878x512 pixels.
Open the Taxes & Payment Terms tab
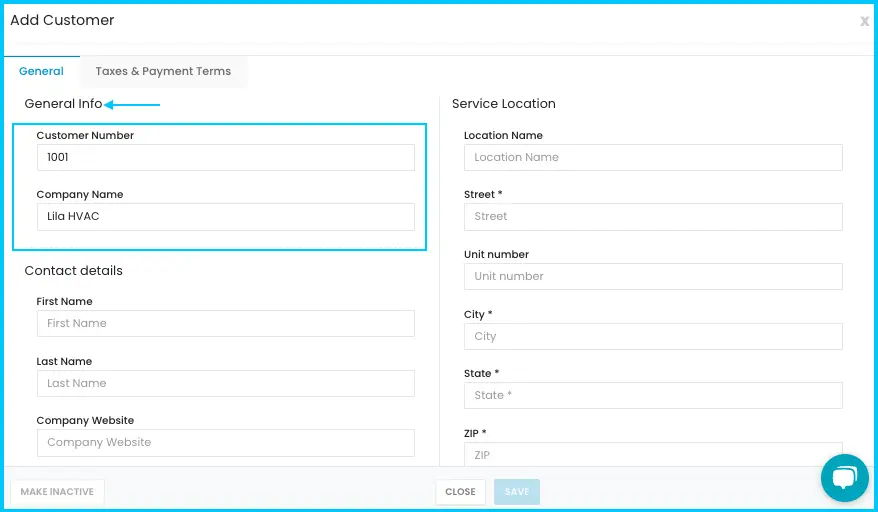[x=163, y=71]
